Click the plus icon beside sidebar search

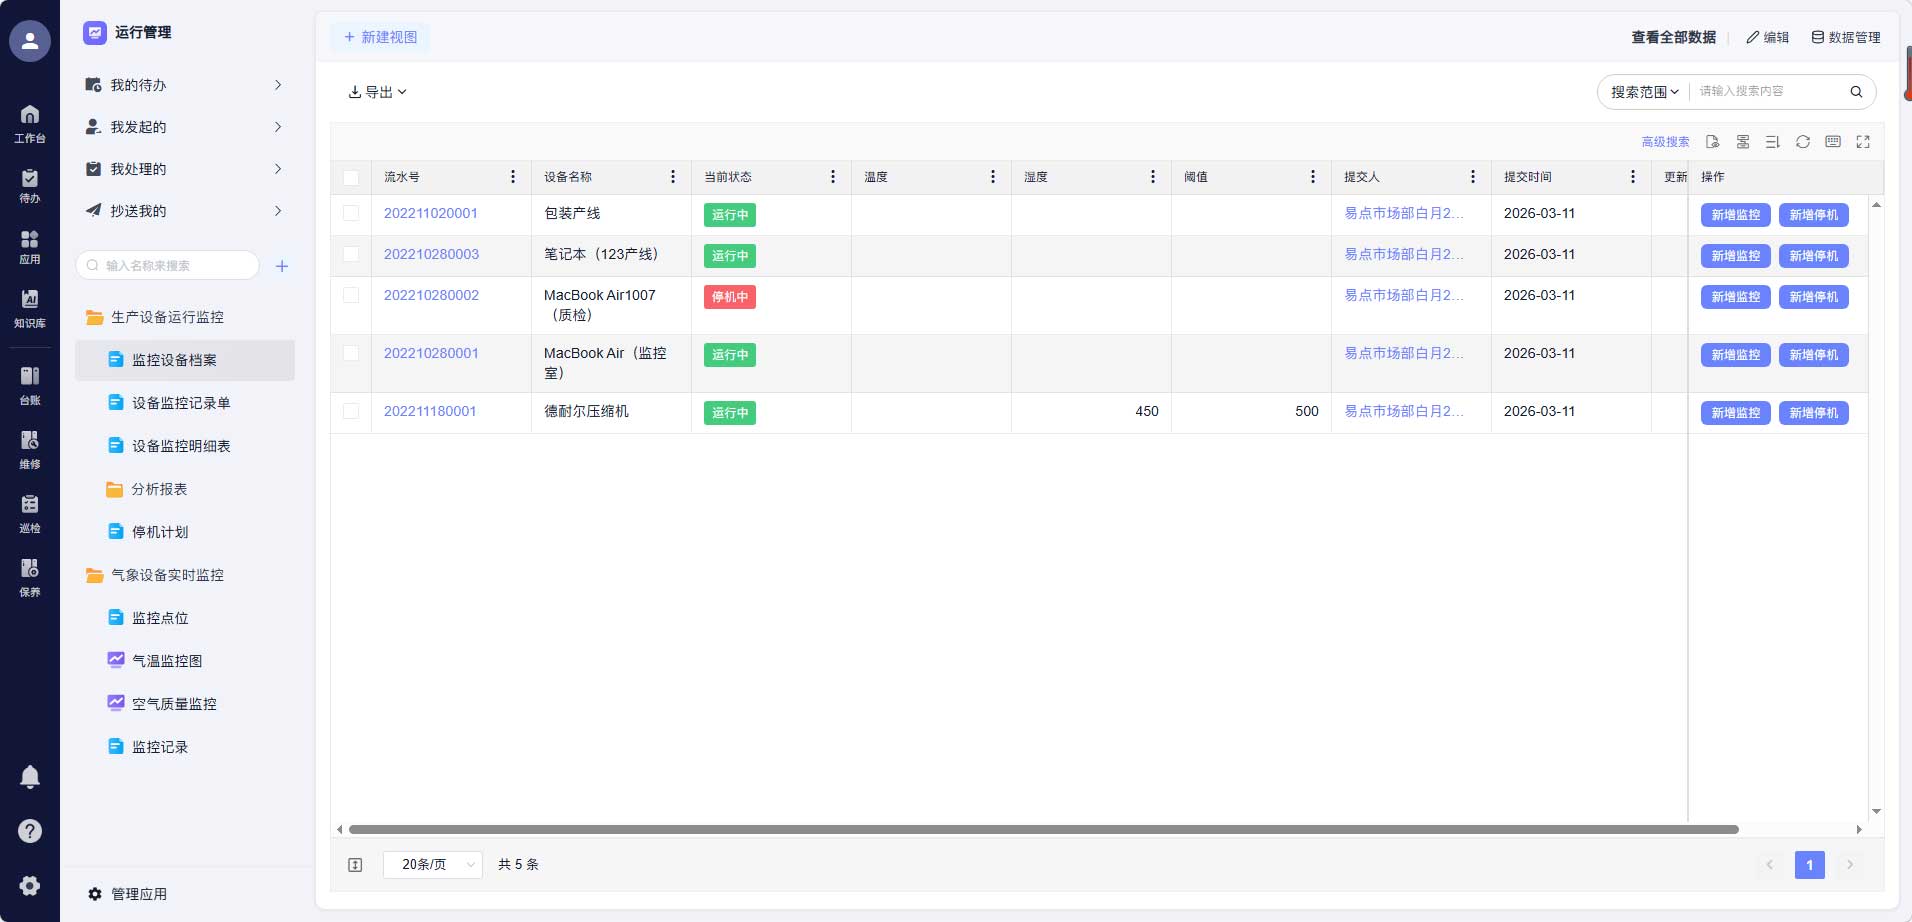click(282, 266)
